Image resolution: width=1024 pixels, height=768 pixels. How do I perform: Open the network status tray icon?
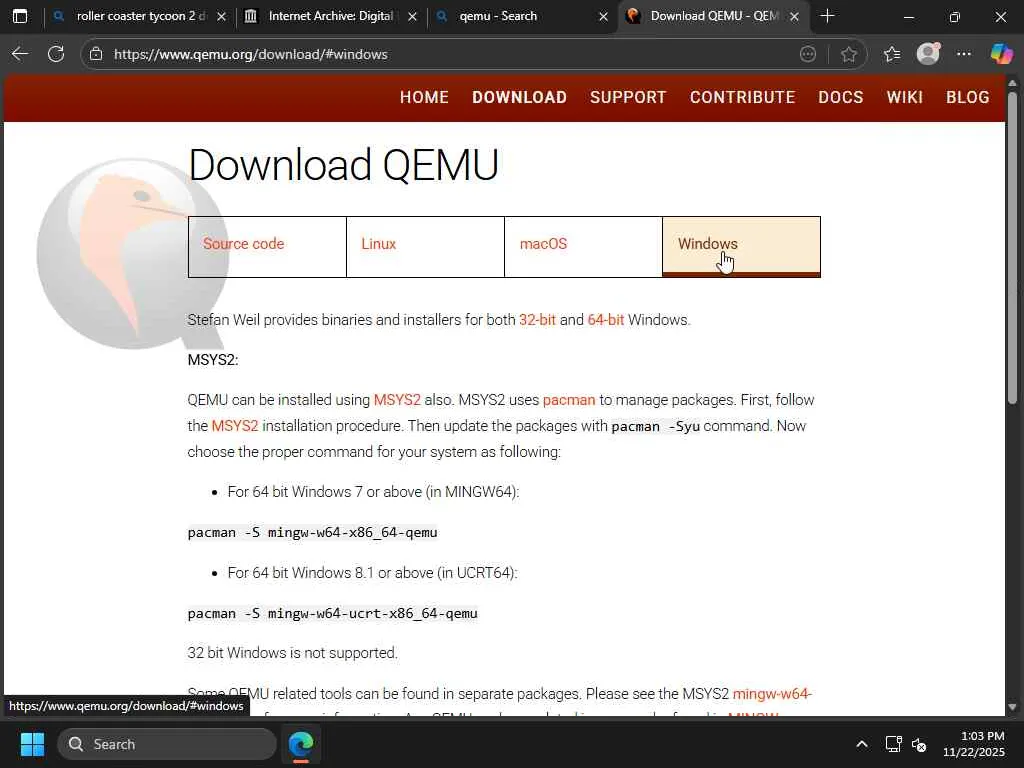pos(893,744)
